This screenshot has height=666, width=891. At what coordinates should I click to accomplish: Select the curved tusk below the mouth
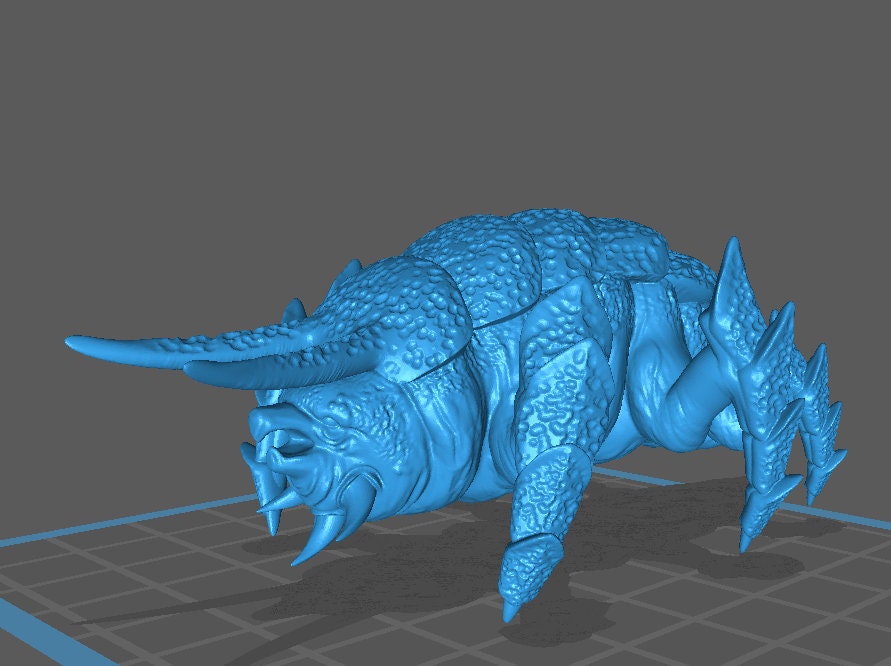(312, 544)
